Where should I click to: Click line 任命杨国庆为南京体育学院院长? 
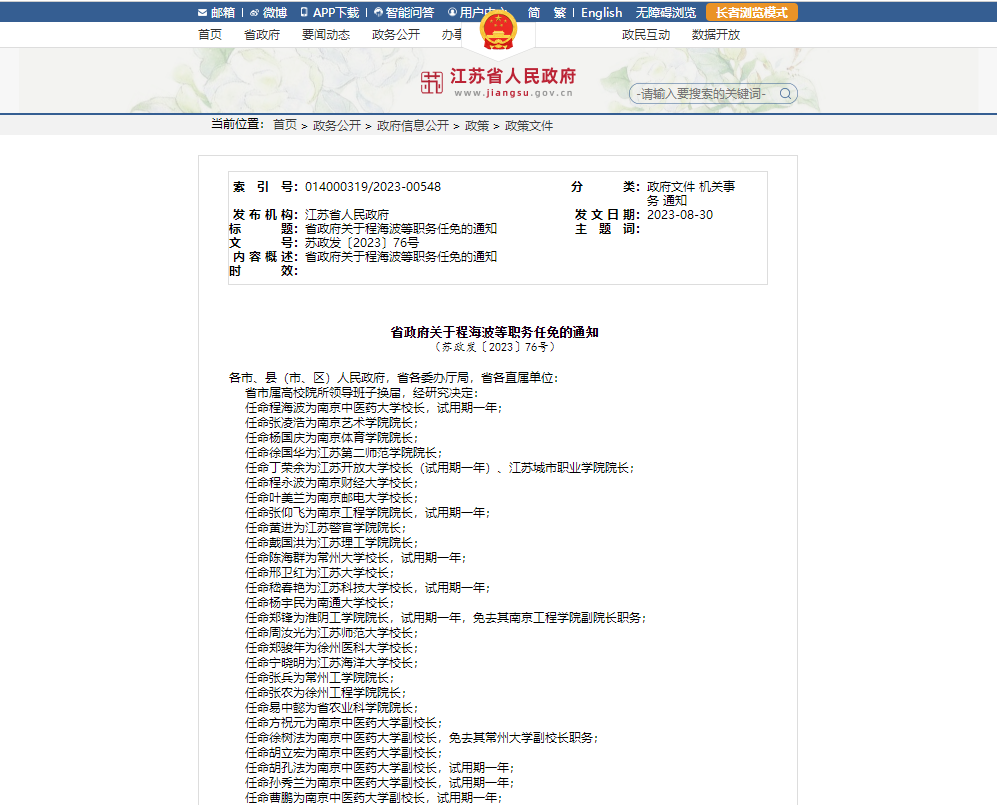332,437
